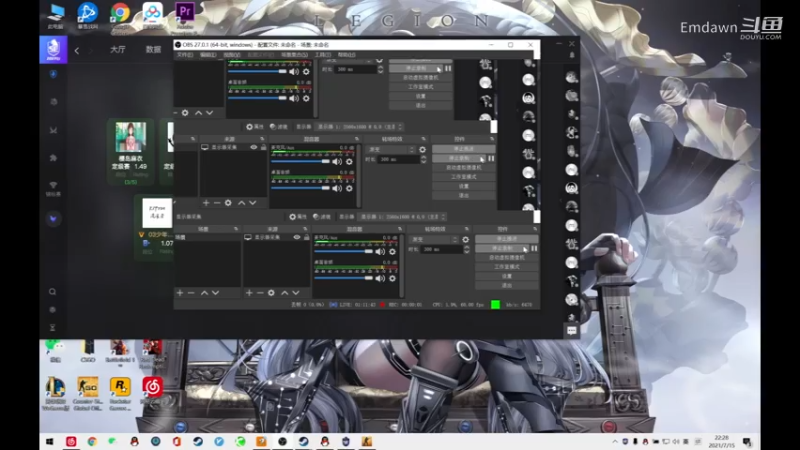Click 启动虚拟摄像机 in main OBS Controls dock
This screenshot has height=450, width=800.
click(x=507, y=258)
